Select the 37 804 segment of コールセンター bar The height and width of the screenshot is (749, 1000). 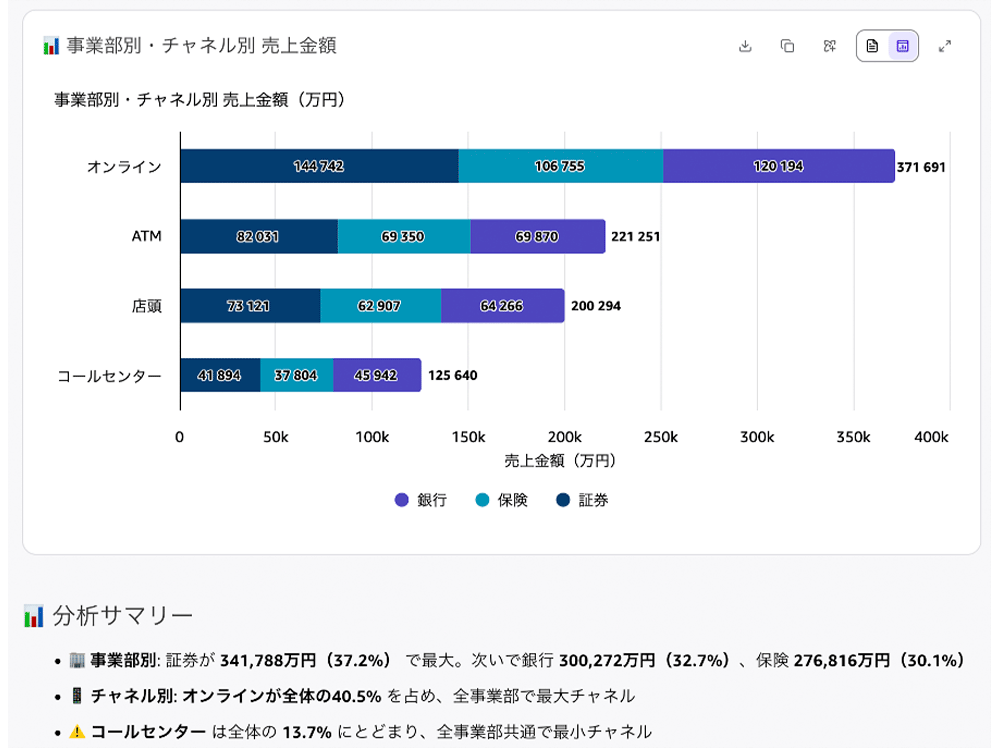tap(297, 375)
